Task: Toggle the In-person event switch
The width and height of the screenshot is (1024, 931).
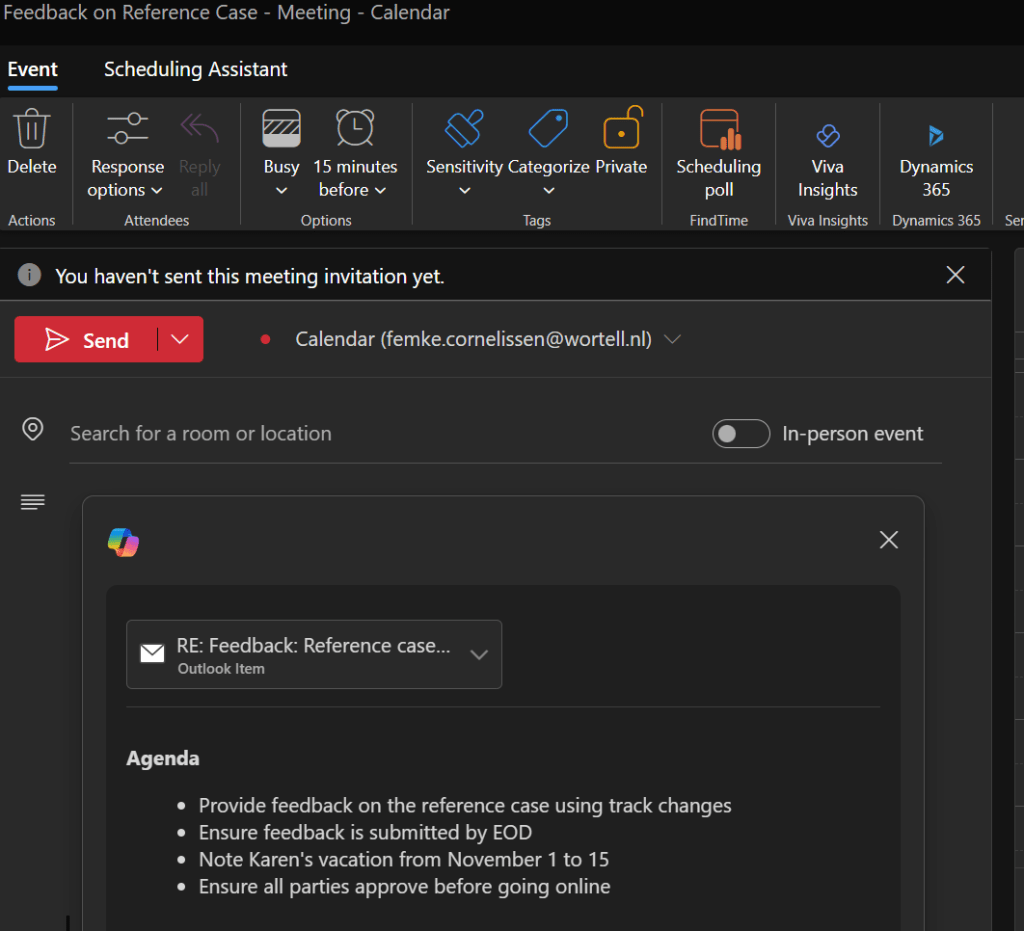Action: coord(740,434)
